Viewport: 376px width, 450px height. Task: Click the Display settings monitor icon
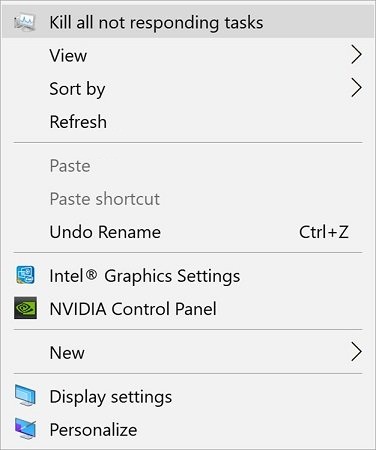tap(25, 395)
